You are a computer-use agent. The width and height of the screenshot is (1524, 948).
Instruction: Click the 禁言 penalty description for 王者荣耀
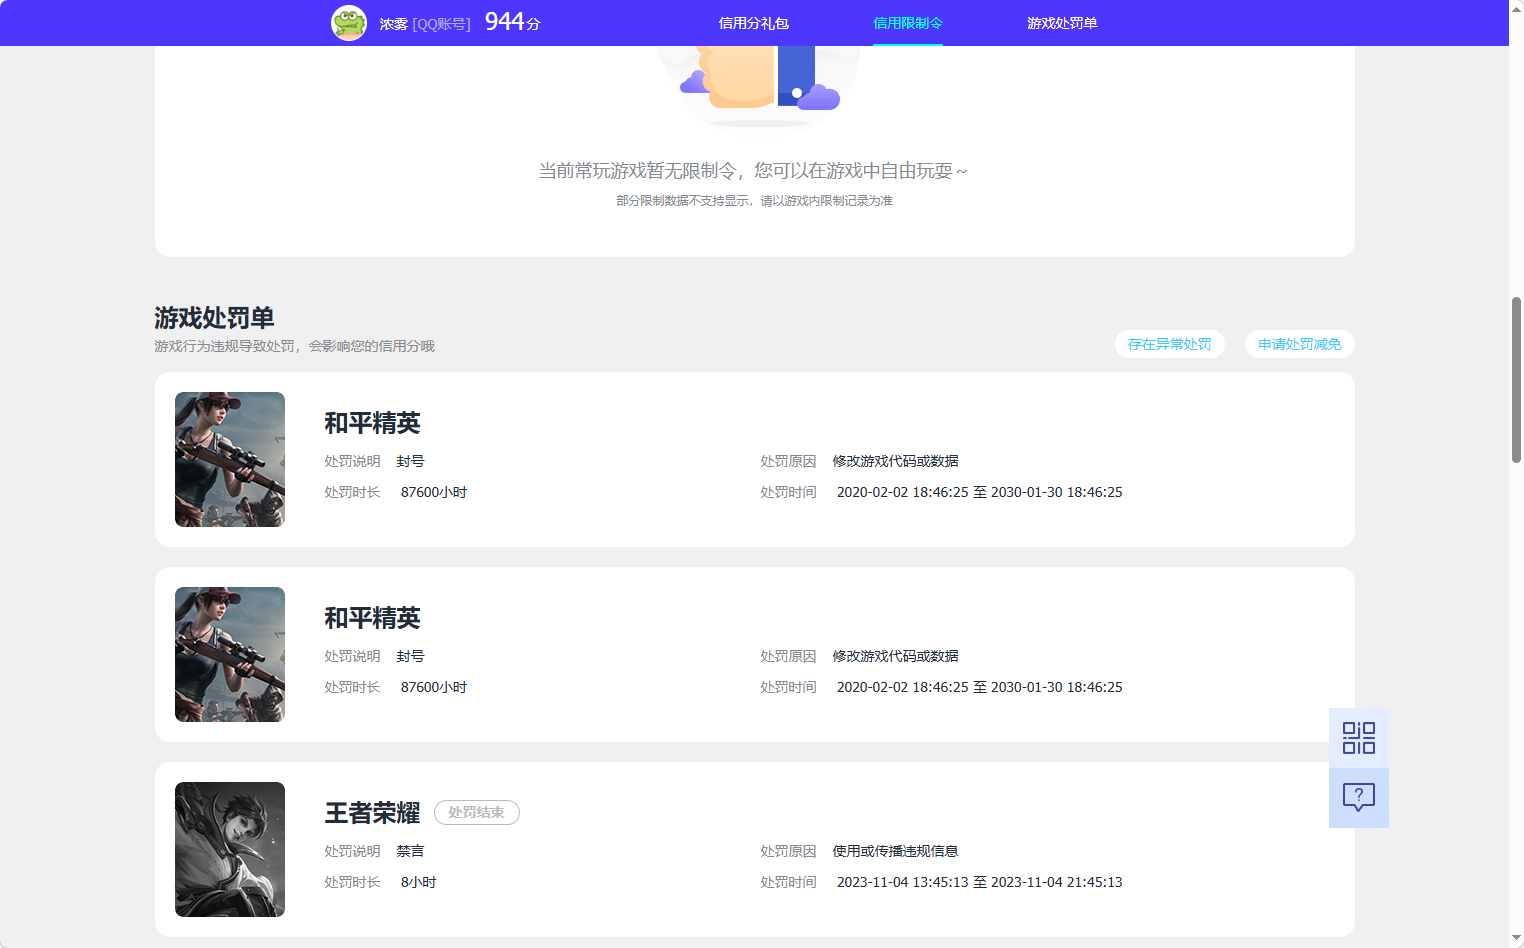pyautogui.click(x=411, y=851)
